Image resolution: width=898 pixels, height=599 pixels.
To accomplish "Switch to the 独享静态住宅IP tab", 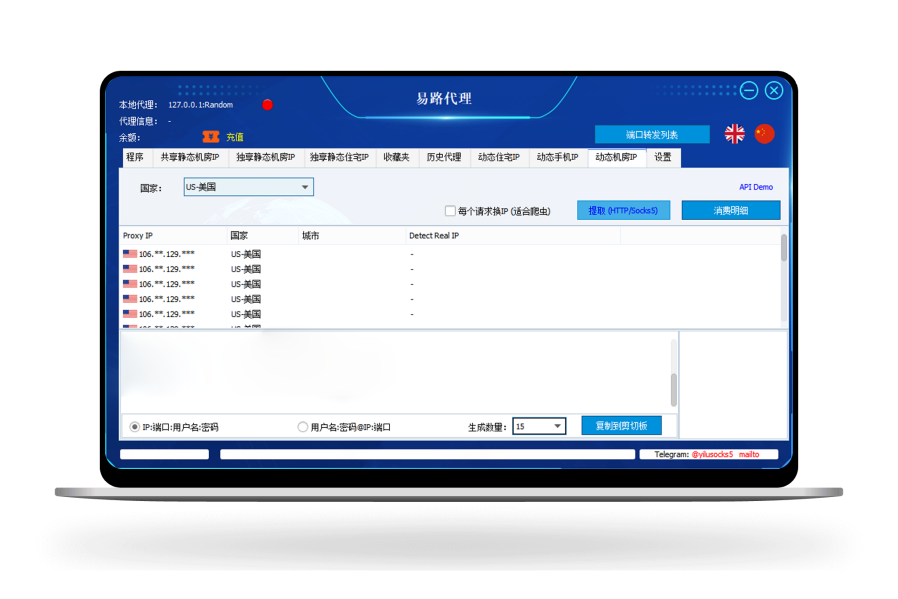I will (x=339, y=157).
